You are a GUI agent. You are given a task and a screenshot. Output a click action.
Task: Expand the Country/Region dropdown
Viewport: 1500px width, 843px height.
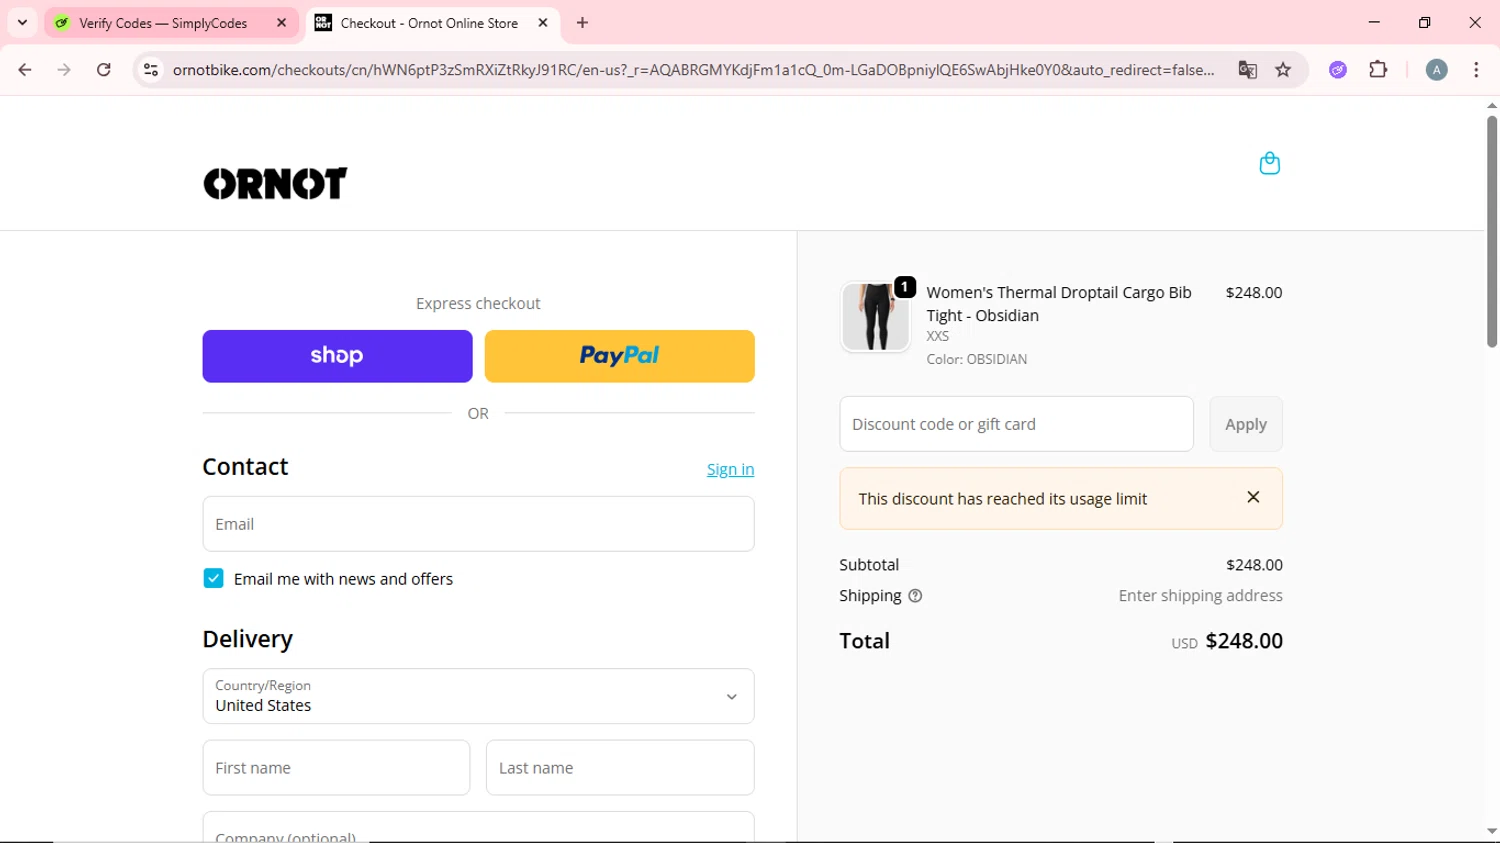[478, 696]
